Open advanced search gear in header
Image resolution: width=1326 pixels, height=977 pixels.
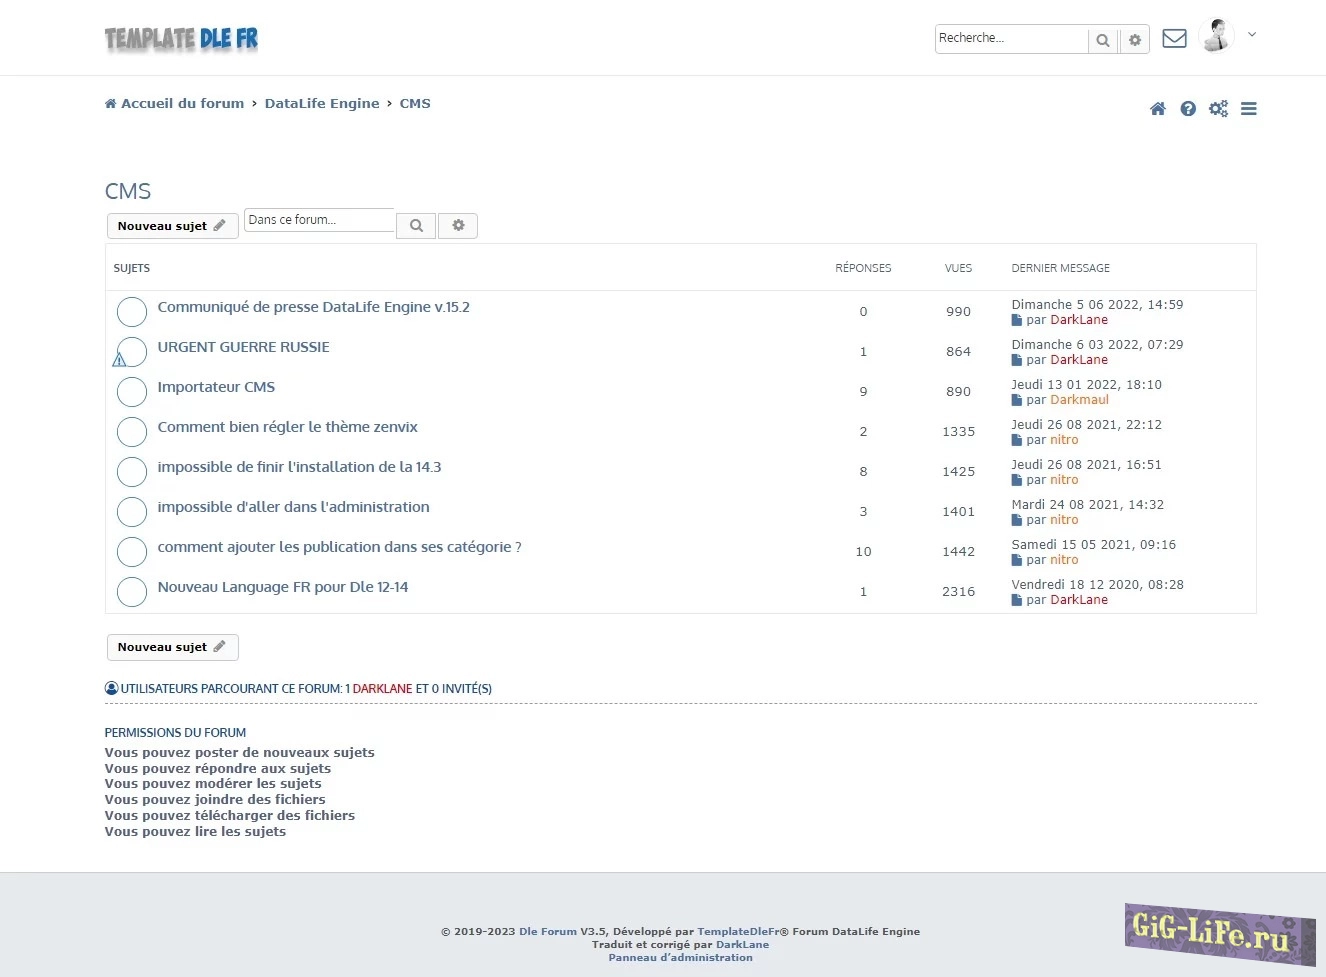tap(1135, 40)
